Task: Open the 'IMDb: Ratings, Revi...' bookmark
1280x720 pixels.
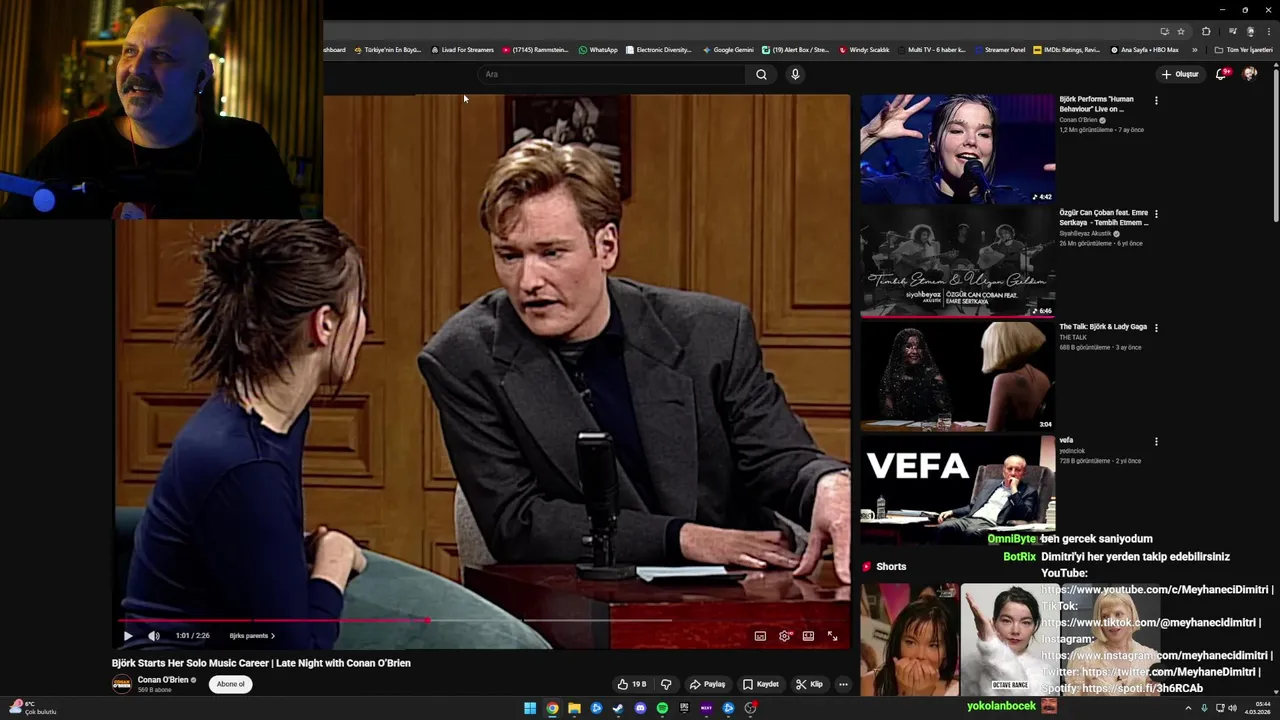Action: click(x=1067, y=50)
